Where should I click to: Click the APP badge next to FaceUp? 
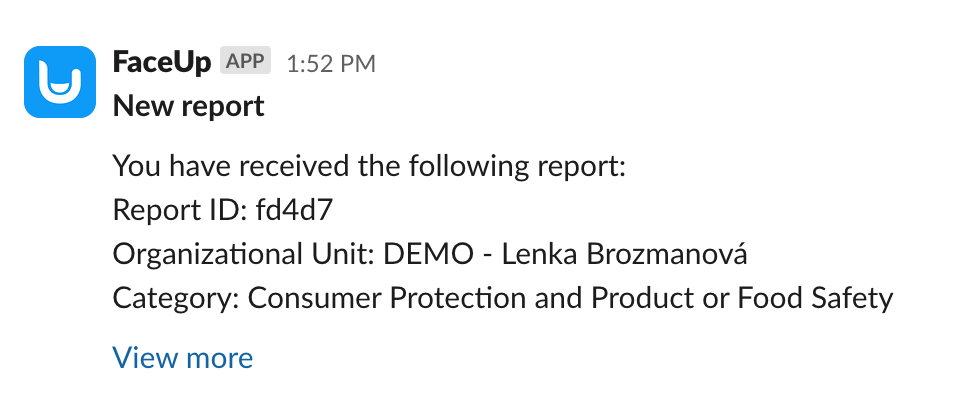[x=245, y=60]
